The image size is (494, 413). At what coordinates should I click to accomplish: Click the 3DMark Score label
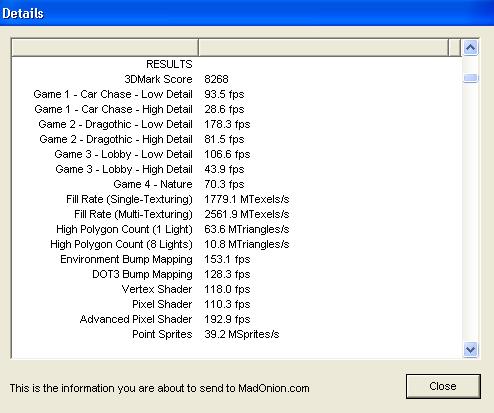click(x=158, y=79)
